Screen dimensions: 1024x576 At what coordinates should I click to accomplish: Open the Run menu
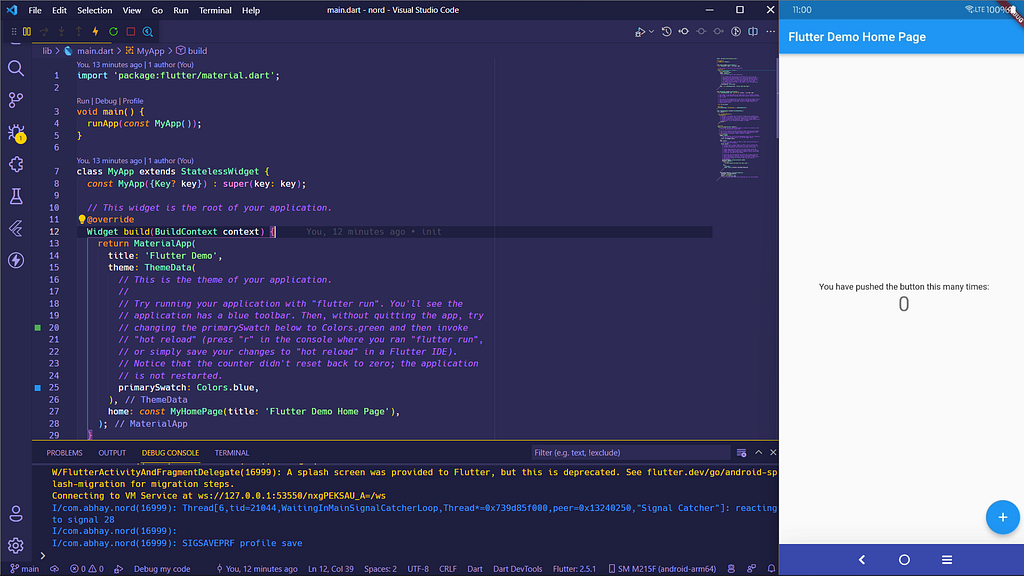181,10
